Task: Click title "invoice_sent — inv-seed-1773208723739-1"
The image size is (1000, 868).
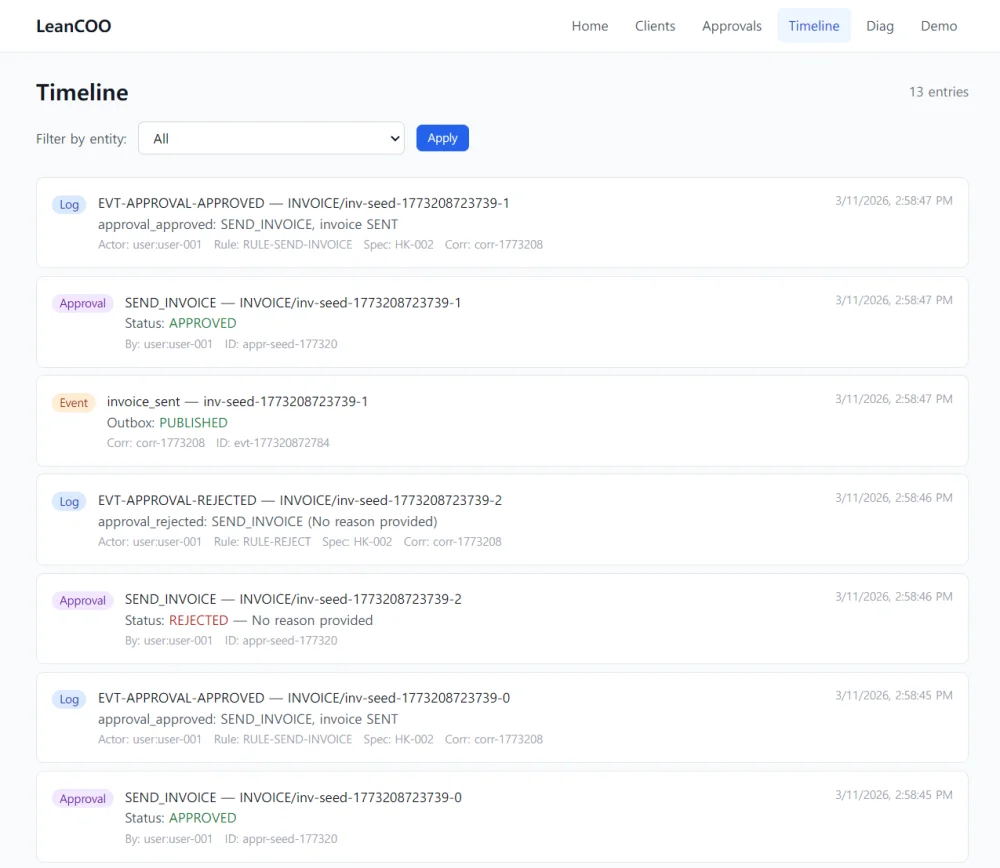Action: (237, 402)
